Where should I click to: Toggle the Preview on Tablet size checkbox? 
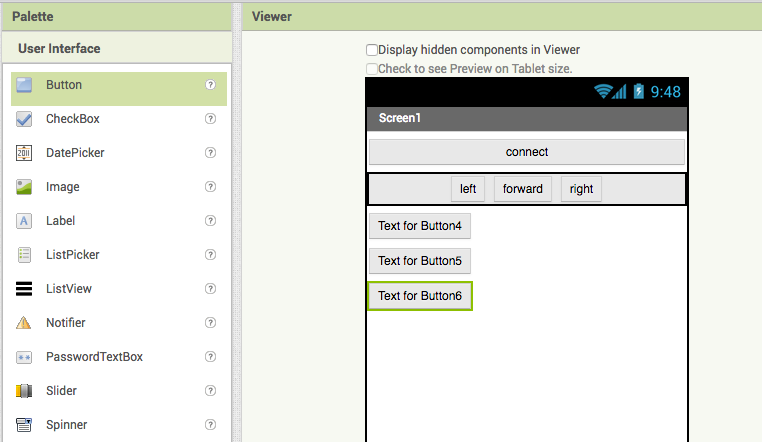[x=372, y=69]
